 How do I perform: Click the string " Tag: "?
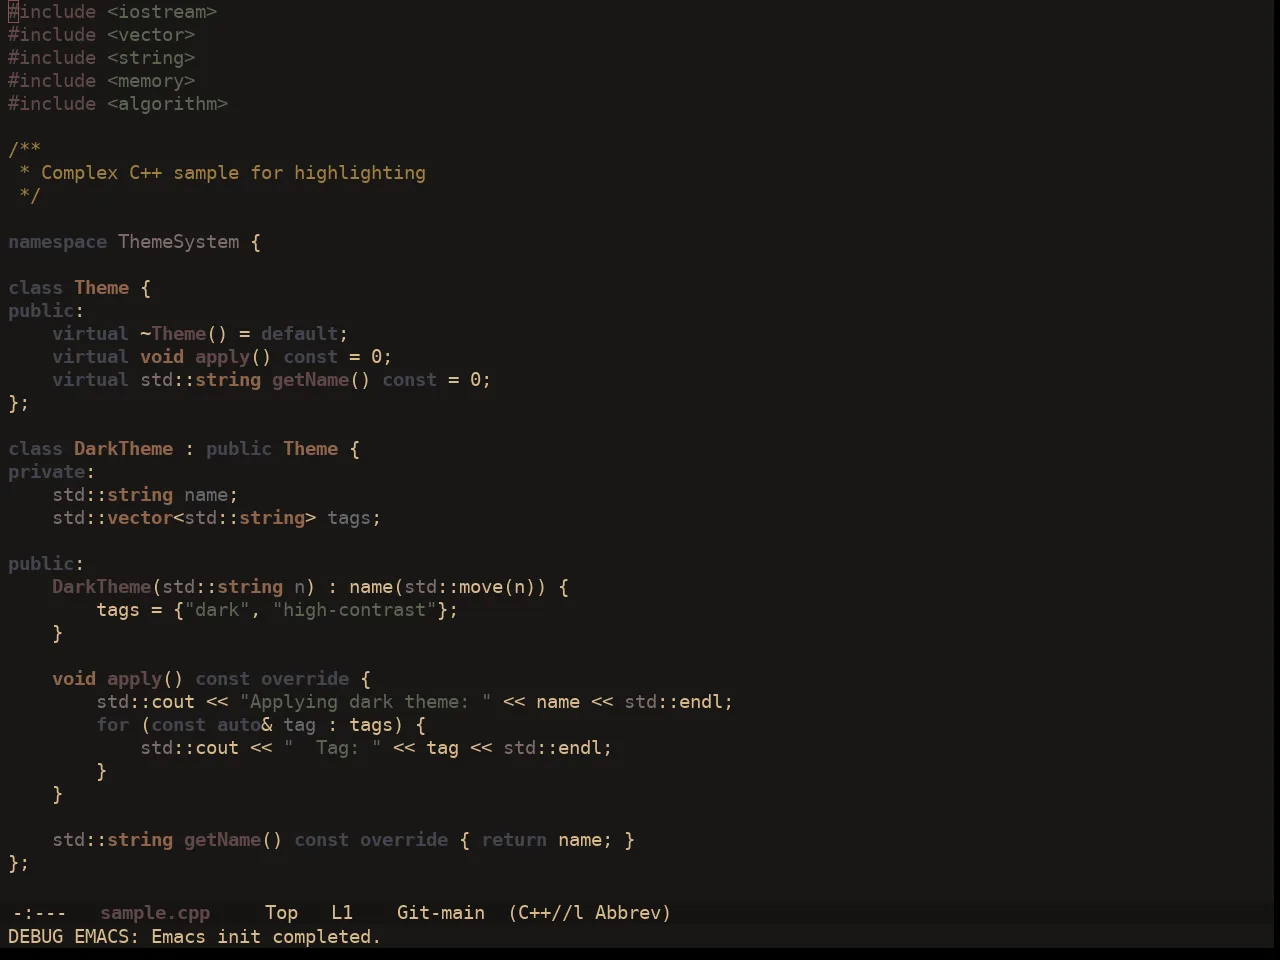333,748
